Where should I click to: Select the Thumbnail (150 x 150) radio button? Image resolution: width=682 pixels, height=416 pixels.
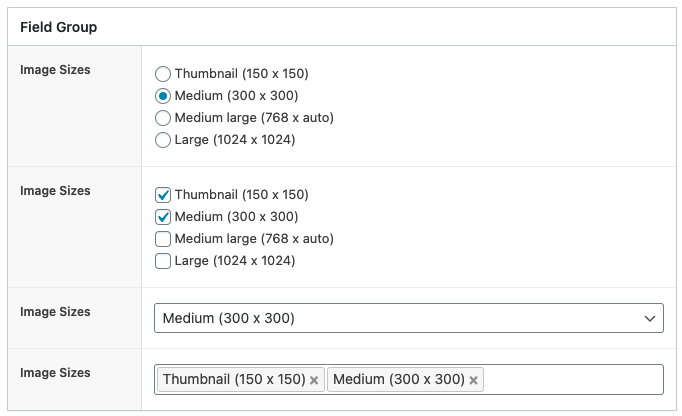point(163,74)
